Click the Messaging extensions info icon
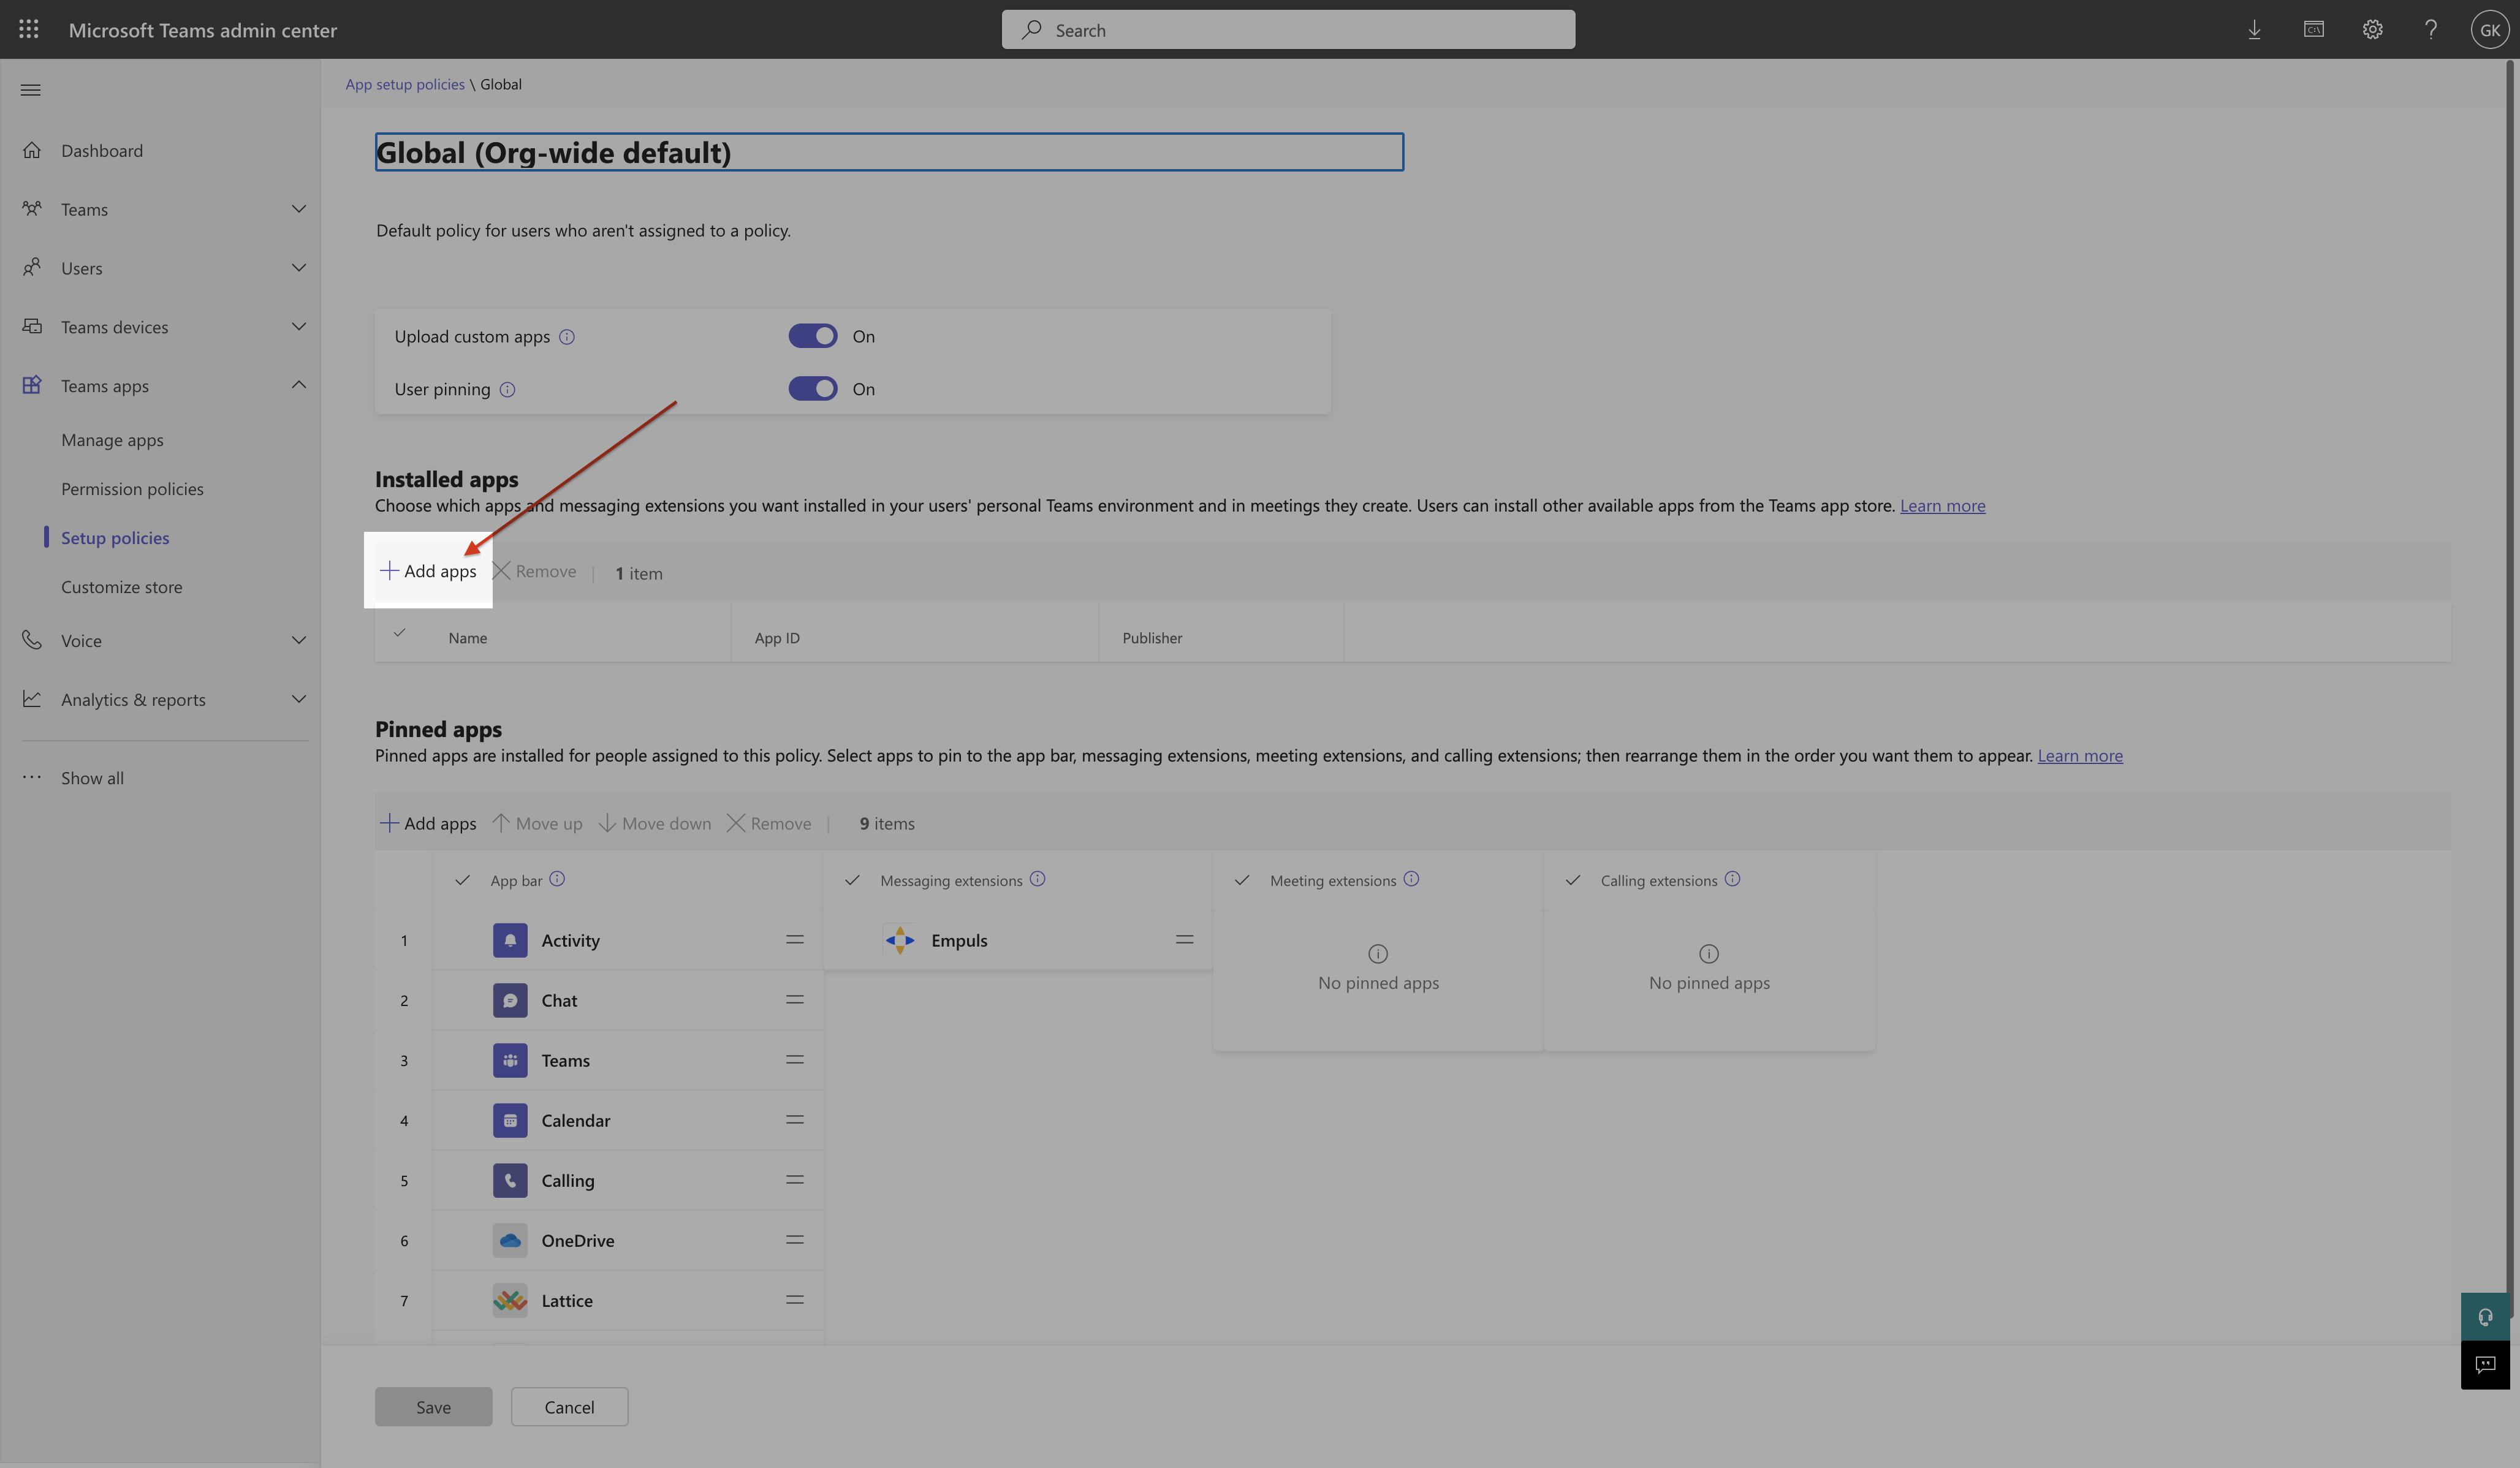The height and width of the screenshot is (1468, 2520). tap(1037, 879)
